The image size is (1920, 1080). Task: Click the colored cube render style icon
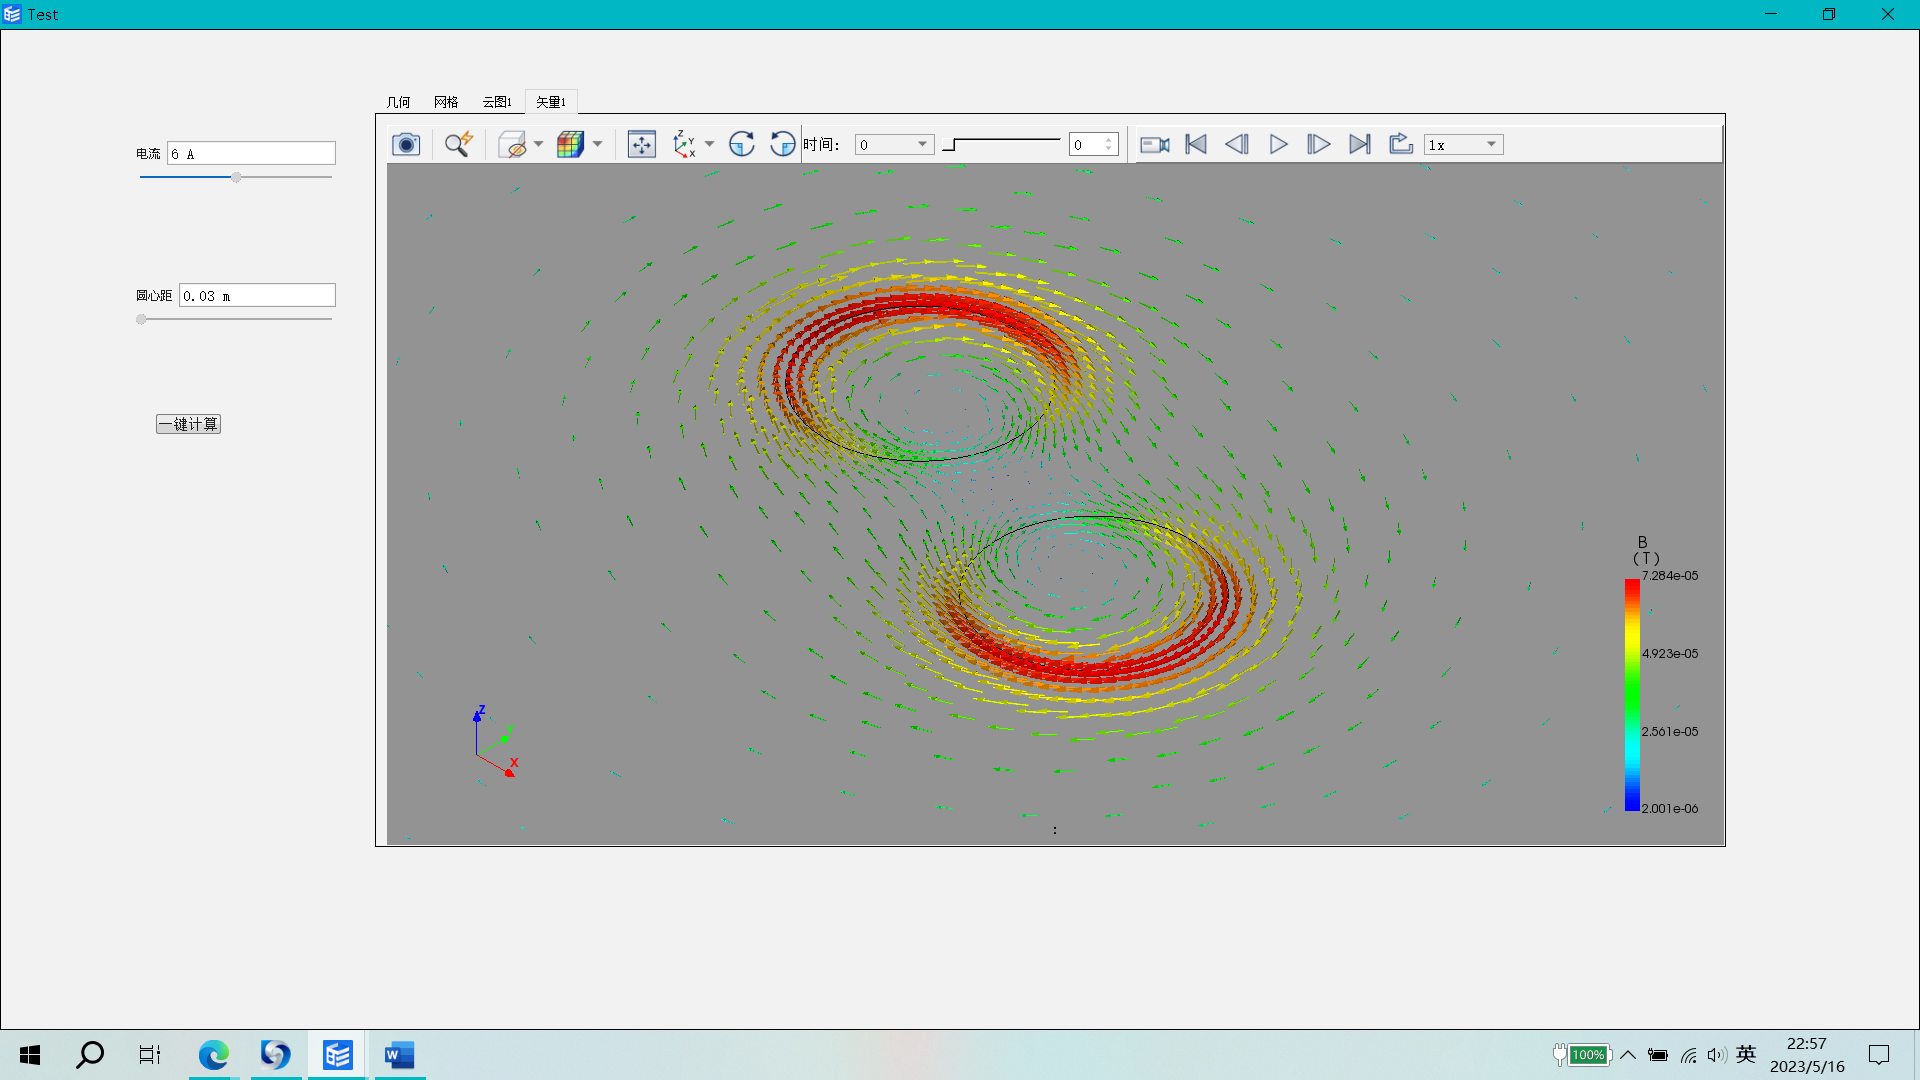coord(570,145)
